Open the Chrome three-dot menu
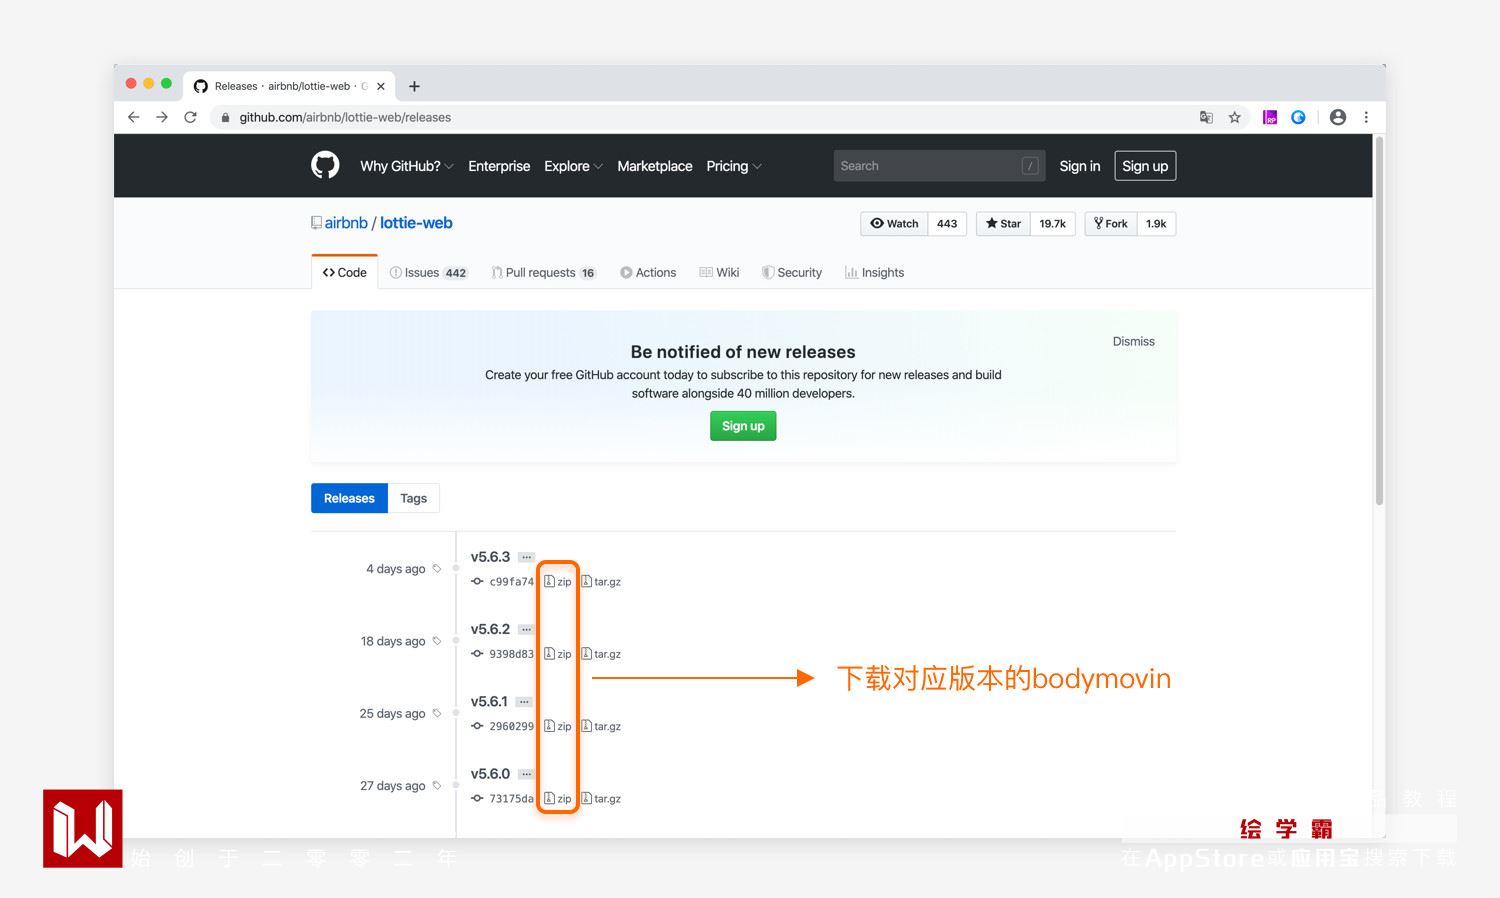This screenshot has width=1500, height=898. 1366,117
